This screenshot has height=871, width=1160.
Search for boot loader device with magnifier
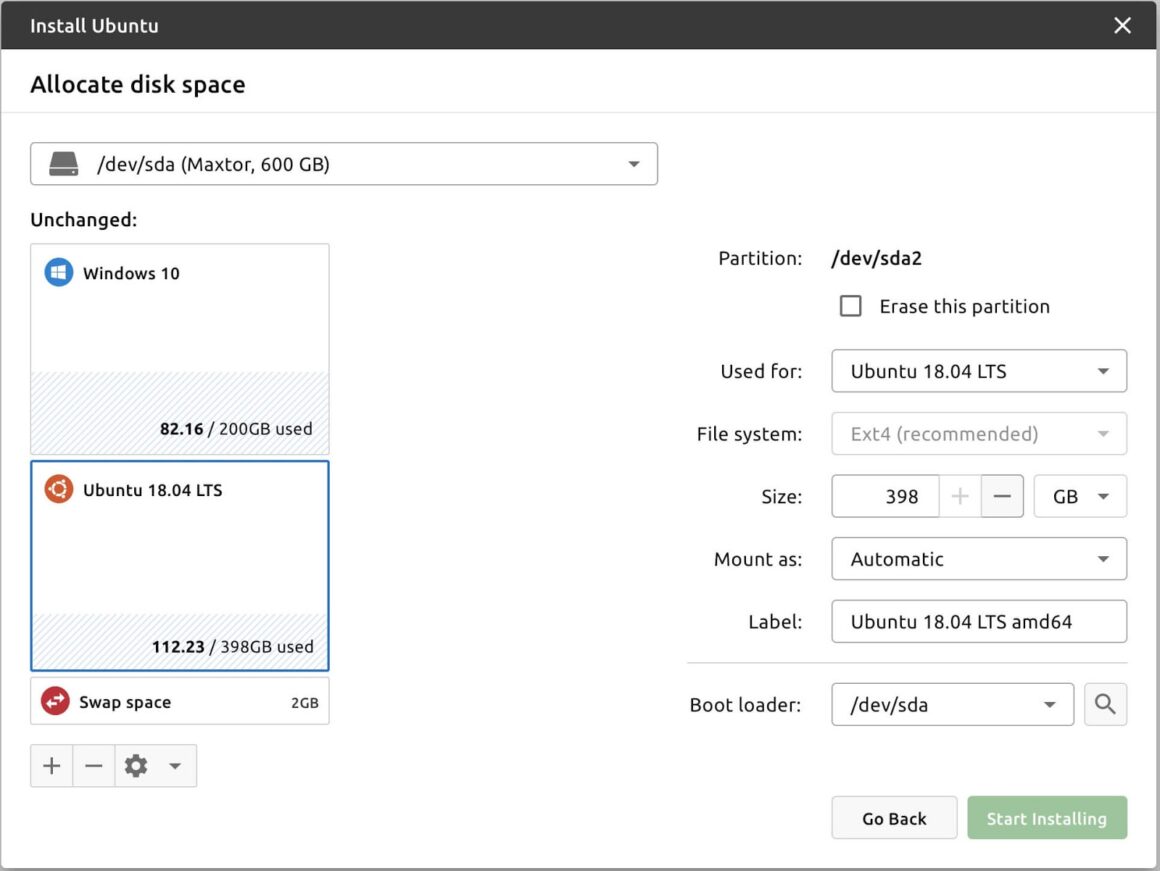[x=1105, y=704]
